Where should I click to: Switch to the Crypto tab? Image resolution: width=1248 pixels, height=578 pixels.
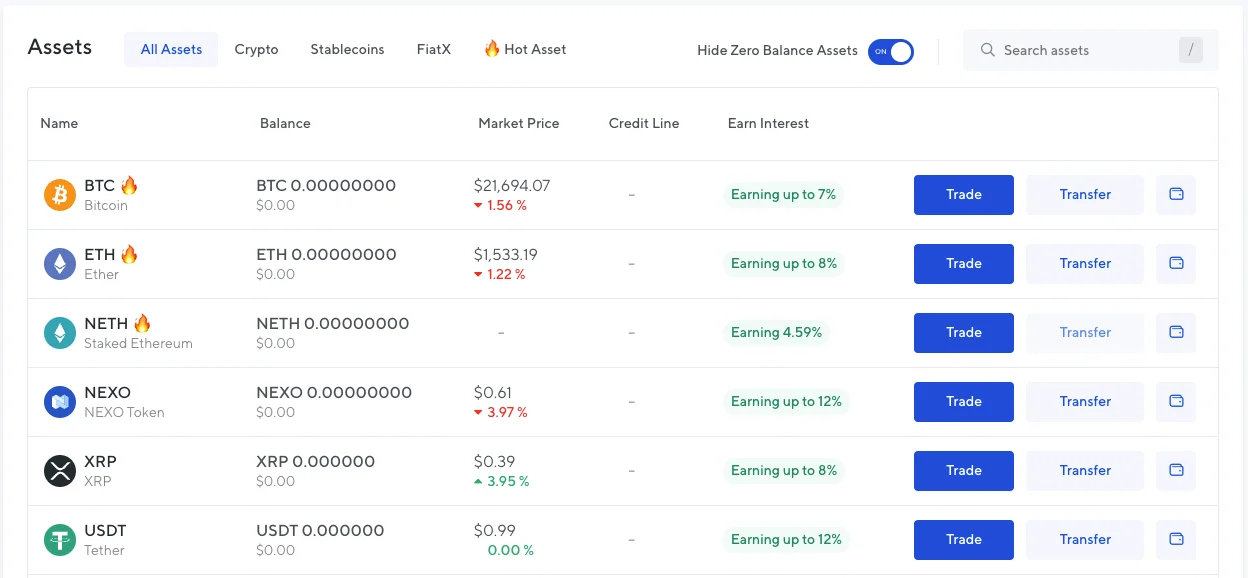click(256, 50)
